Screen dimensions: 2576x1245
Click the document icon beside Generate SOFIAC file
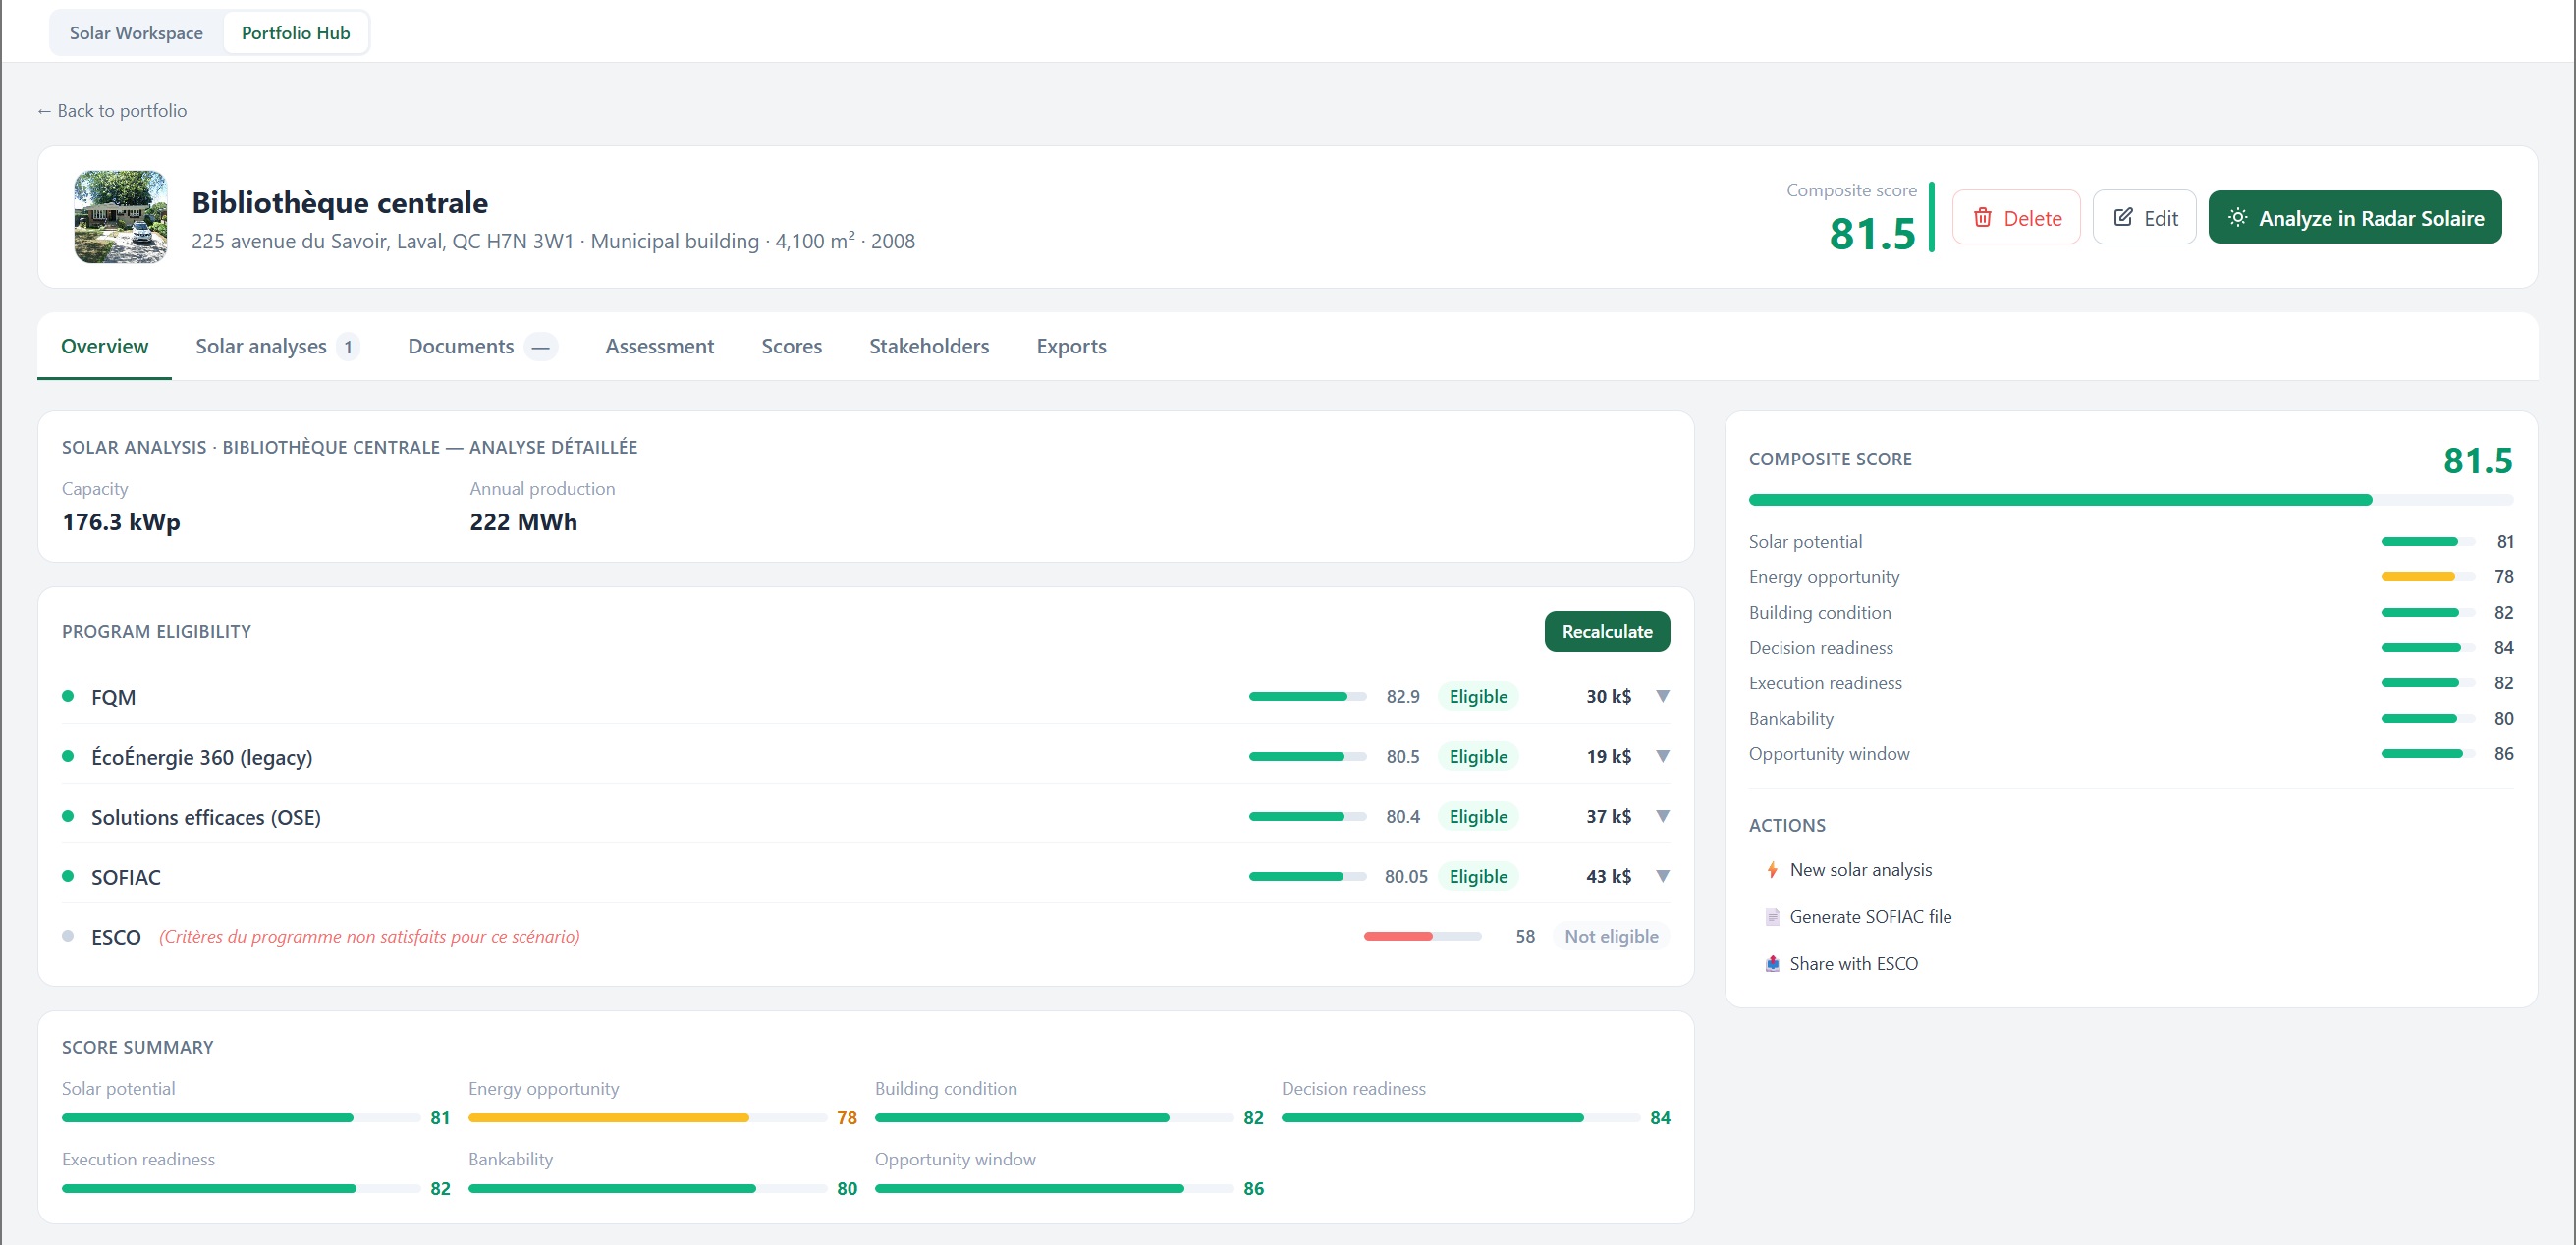1772,917
